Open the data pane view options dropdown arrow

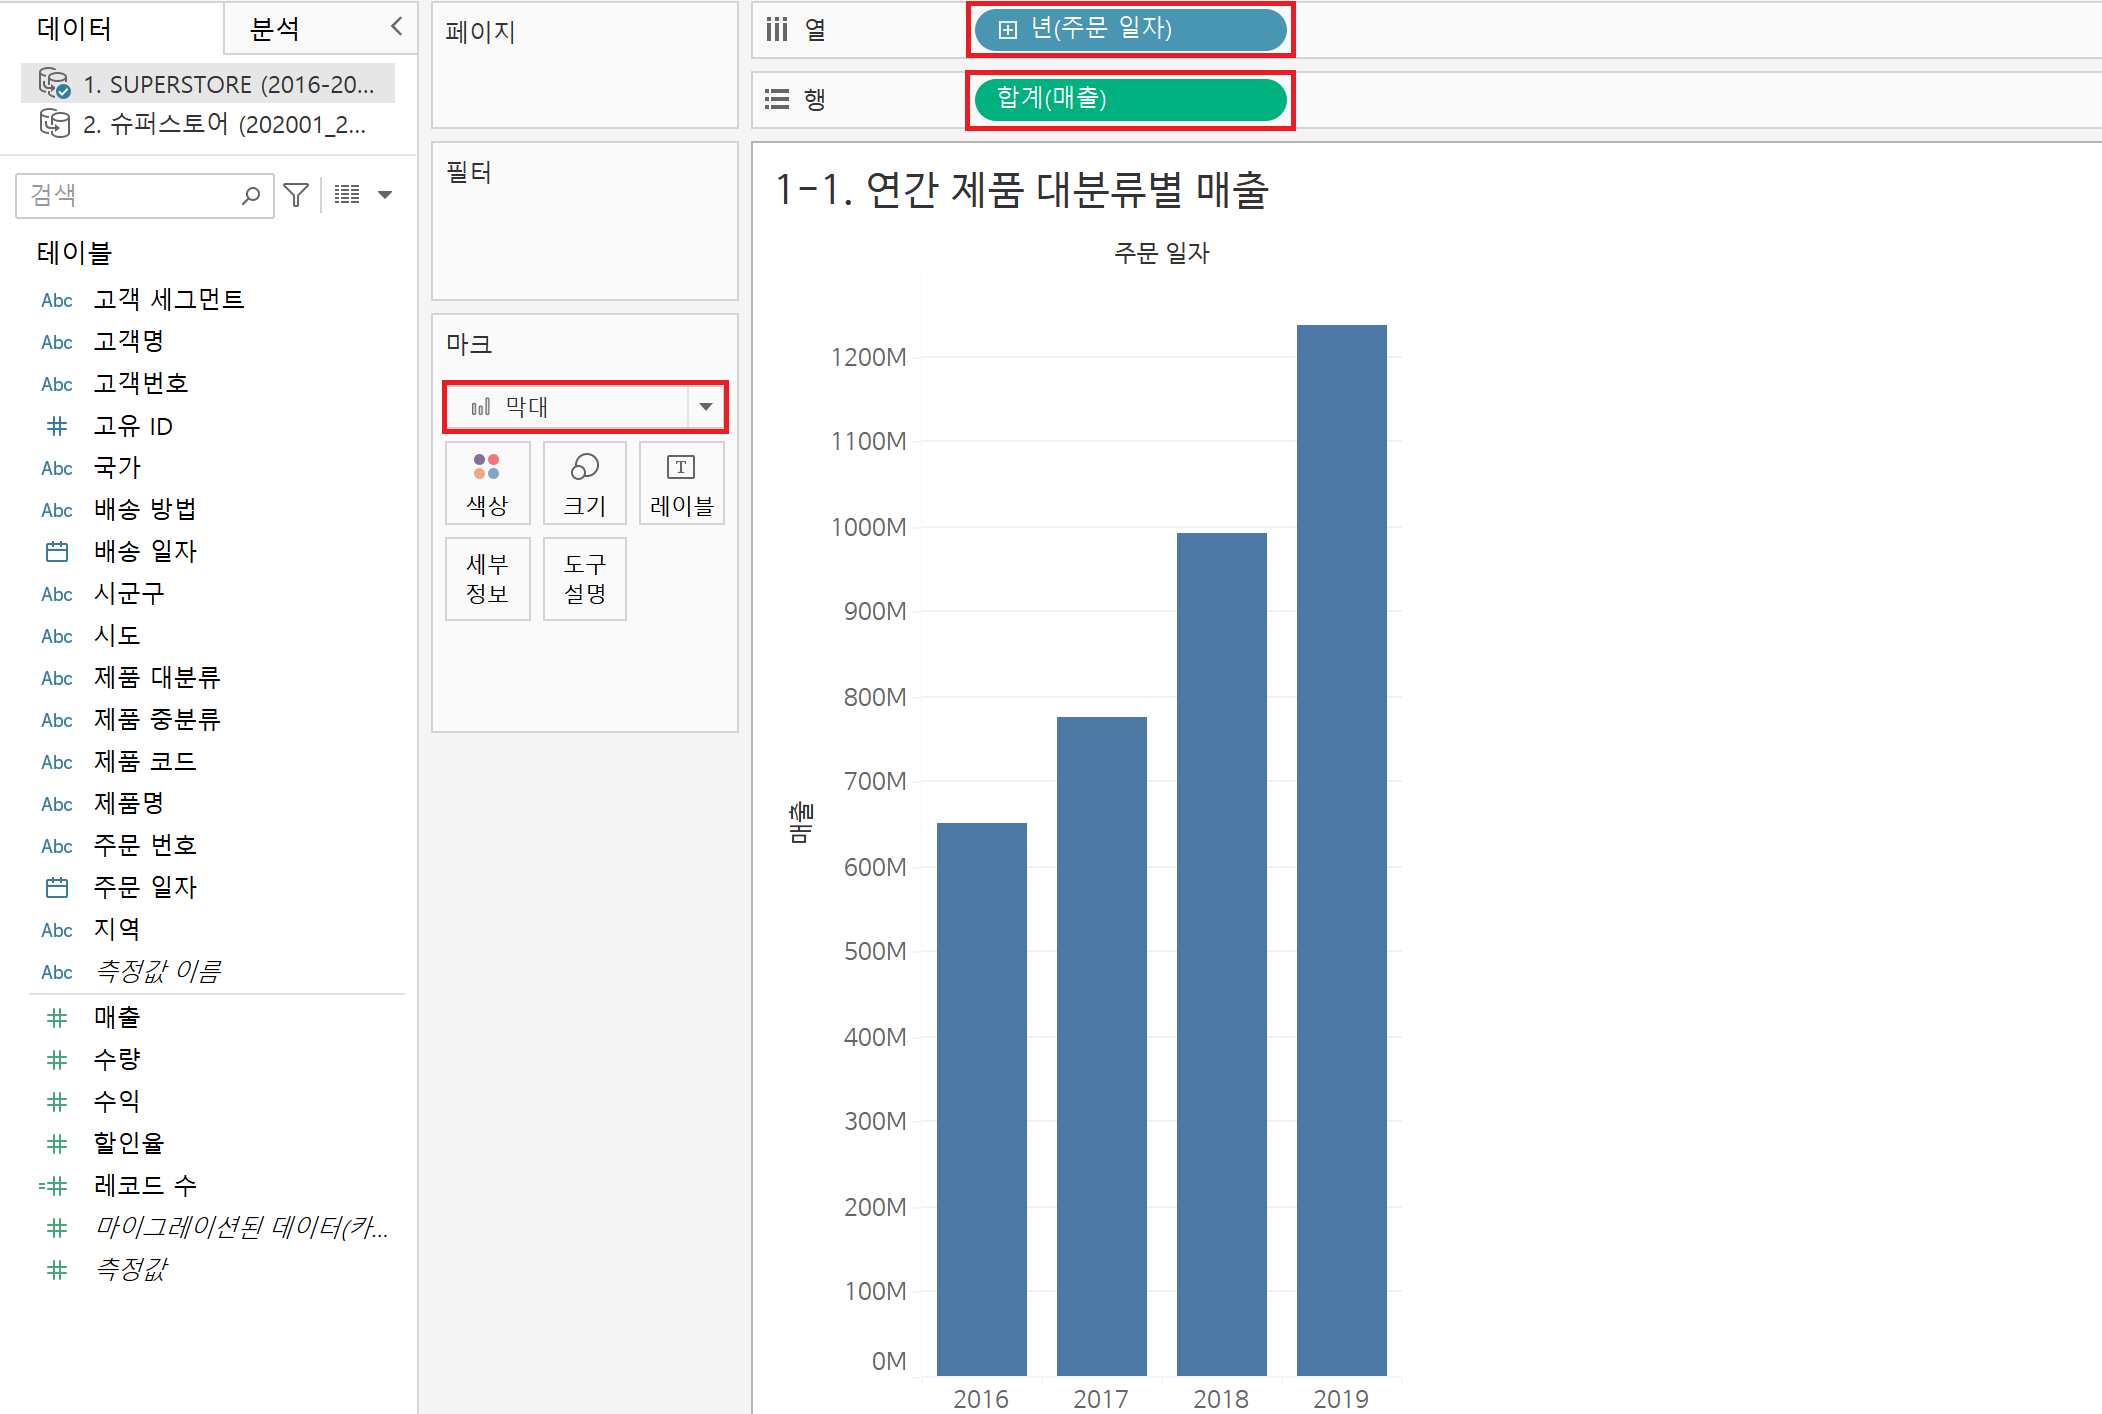coord(385,195)
